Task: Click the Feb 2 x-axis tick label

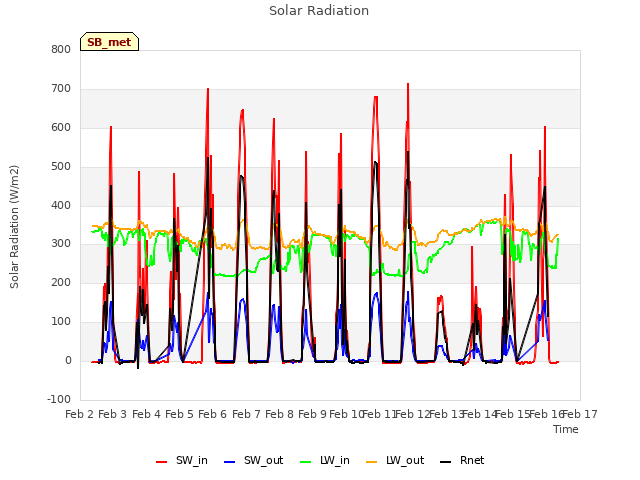Action: coord(79,414)
